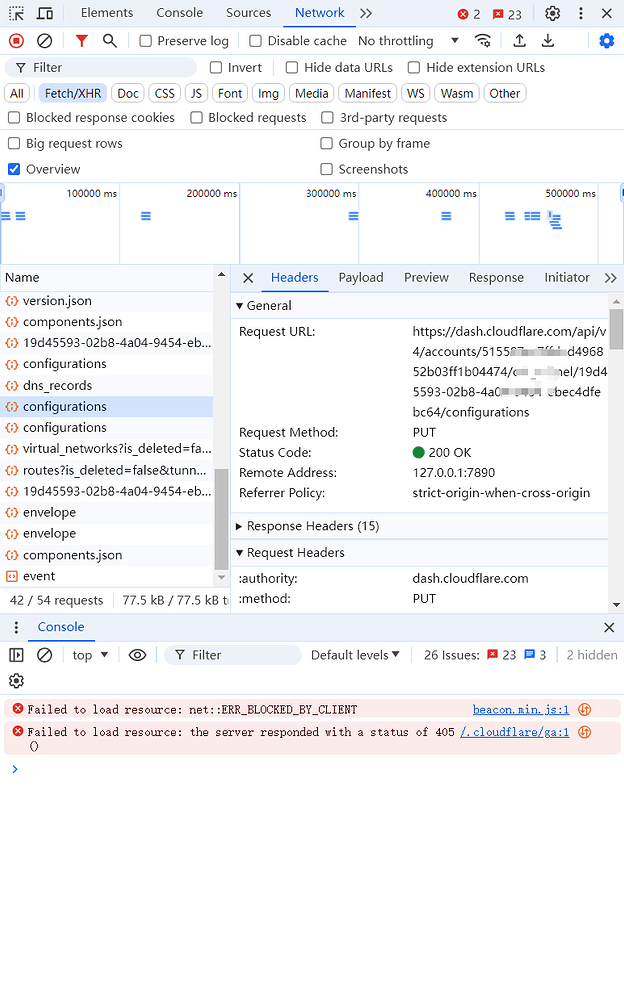Open Default levels dropdown

(355, 655)
